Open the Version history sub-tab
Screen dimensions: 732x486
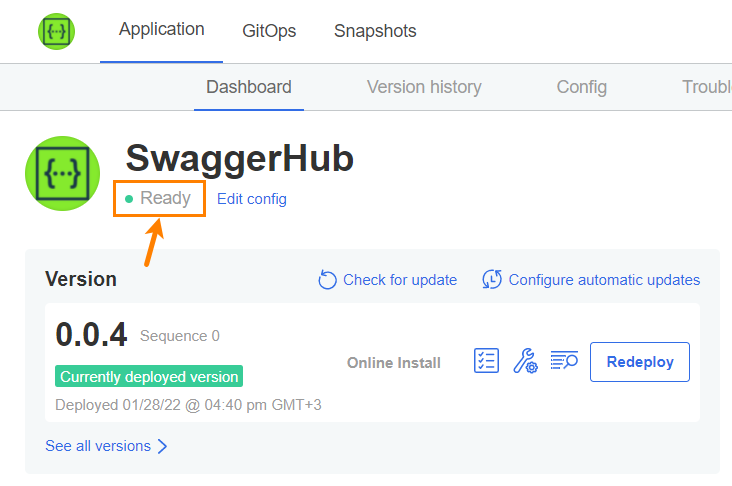point(424,87)
